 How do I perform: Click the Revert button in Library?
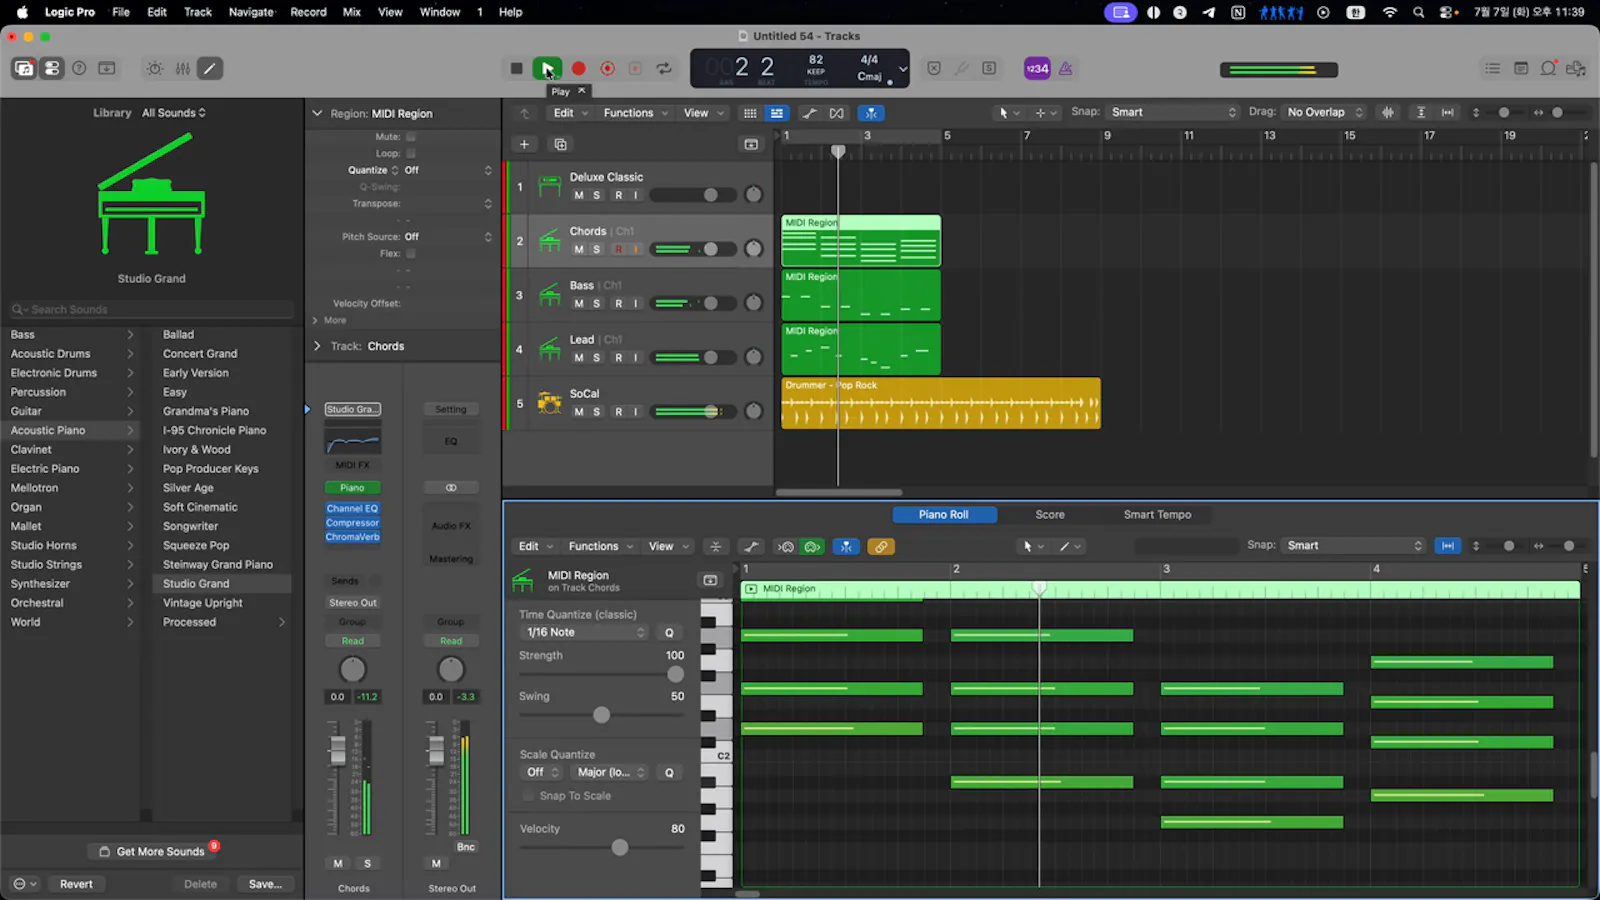[76, 884]
